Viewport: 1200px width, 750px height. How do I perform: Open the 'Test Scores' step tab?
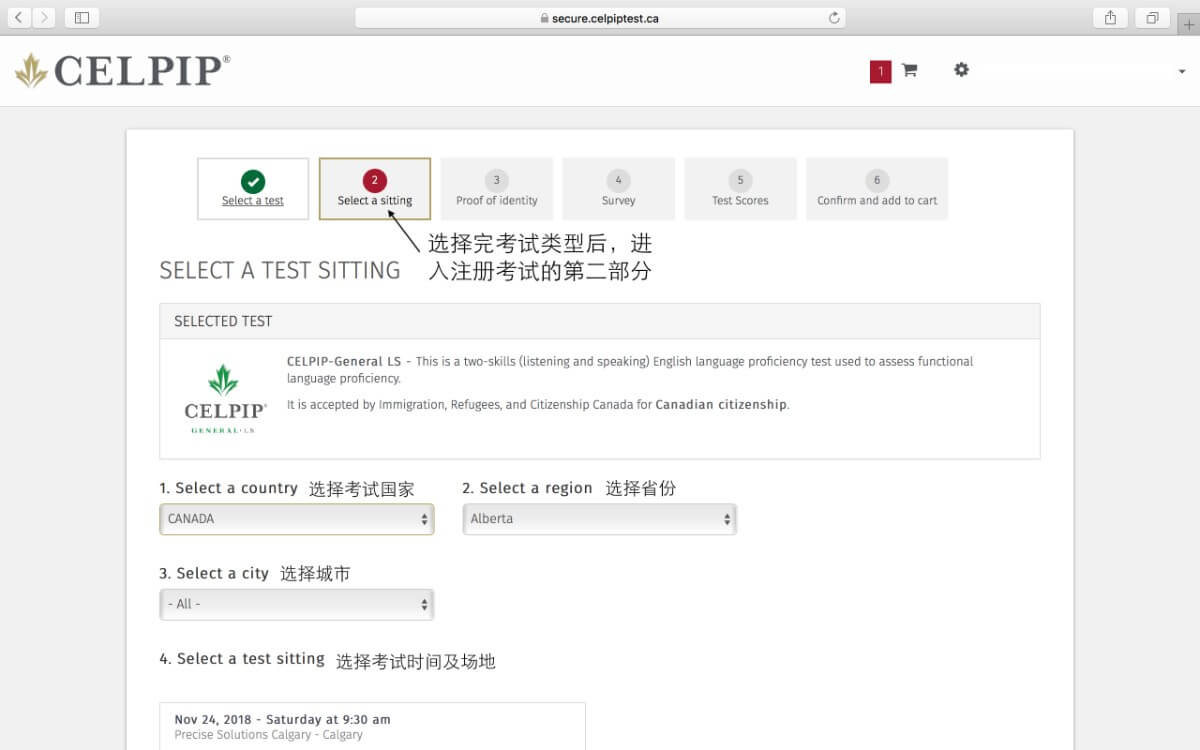(x=741, y=188)
